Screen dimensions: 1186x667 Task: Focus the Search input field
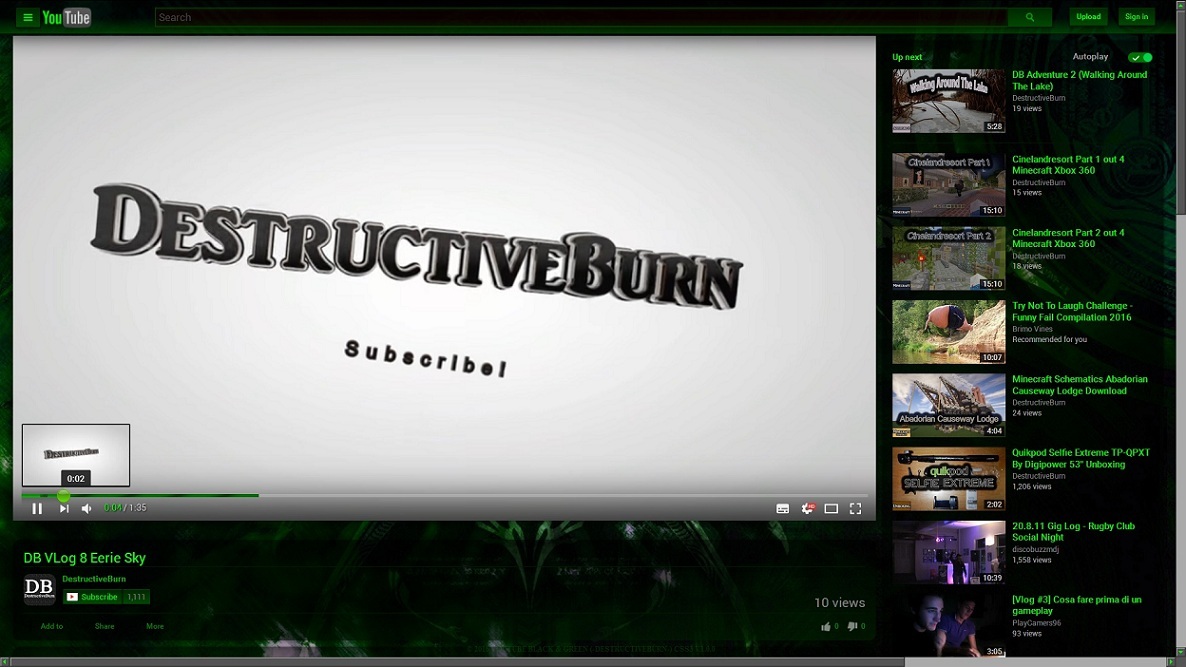581,17
